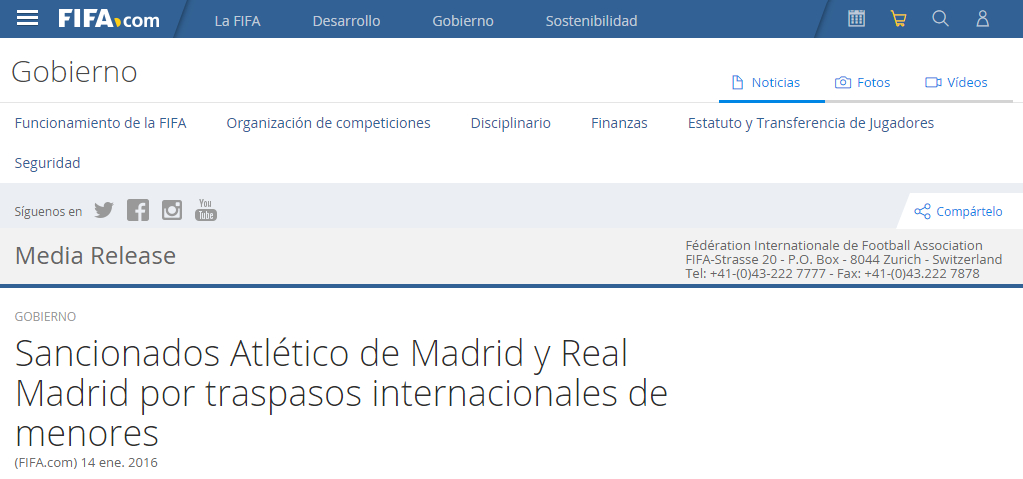Open the yellow shopping cart

898,19
